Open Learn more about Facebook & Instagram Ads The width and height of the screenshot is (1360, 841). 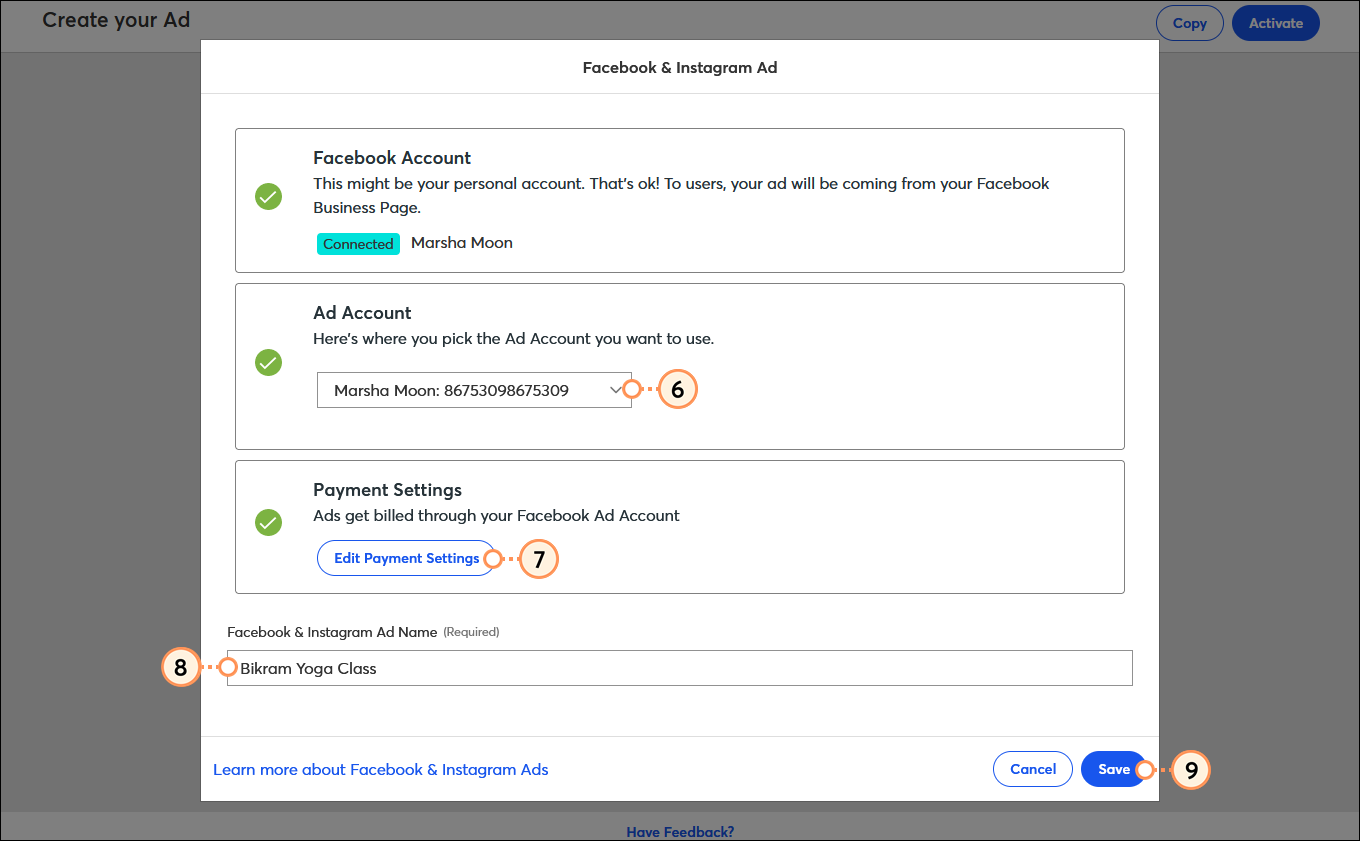coord(381,770)
